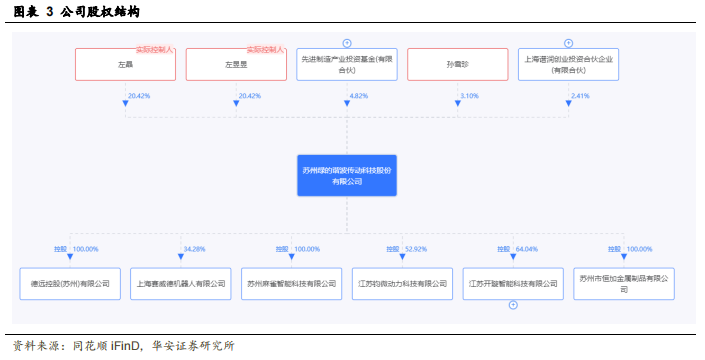Click the 实际控制人 tag on 左晶

(155, 50)
